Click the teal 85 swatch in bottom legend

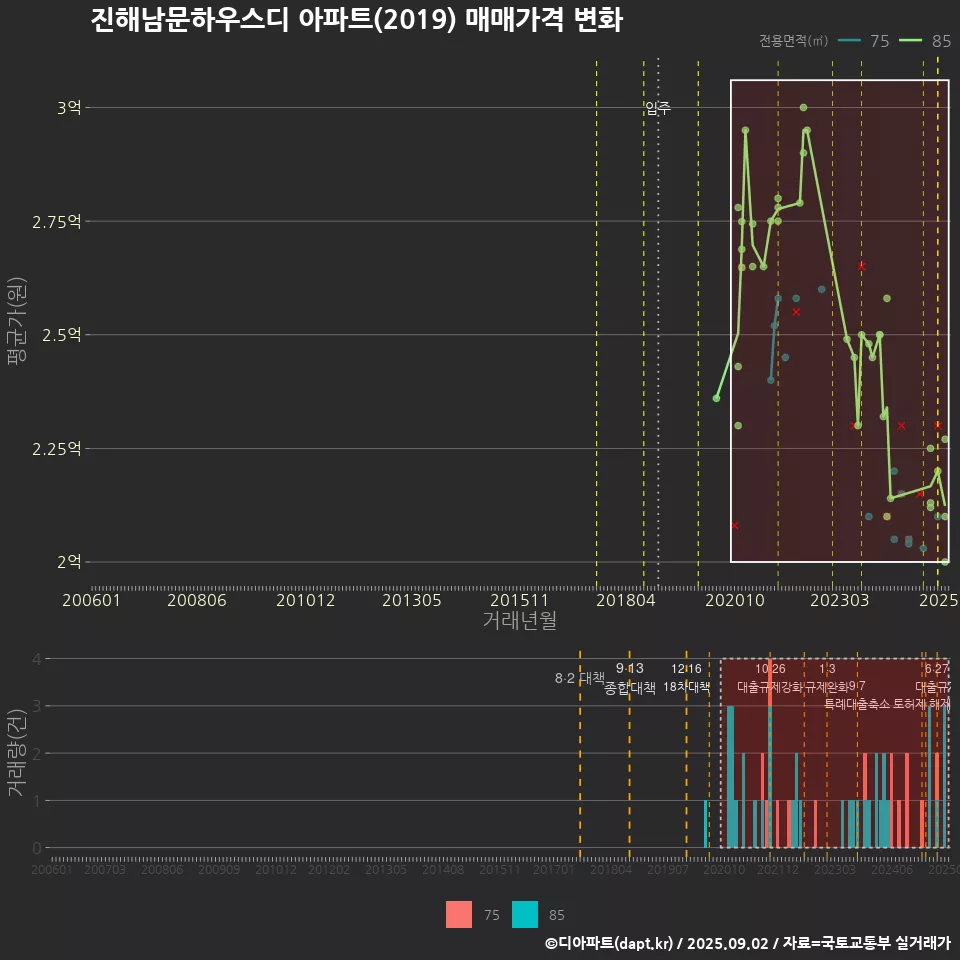click(x=525, y=915)
